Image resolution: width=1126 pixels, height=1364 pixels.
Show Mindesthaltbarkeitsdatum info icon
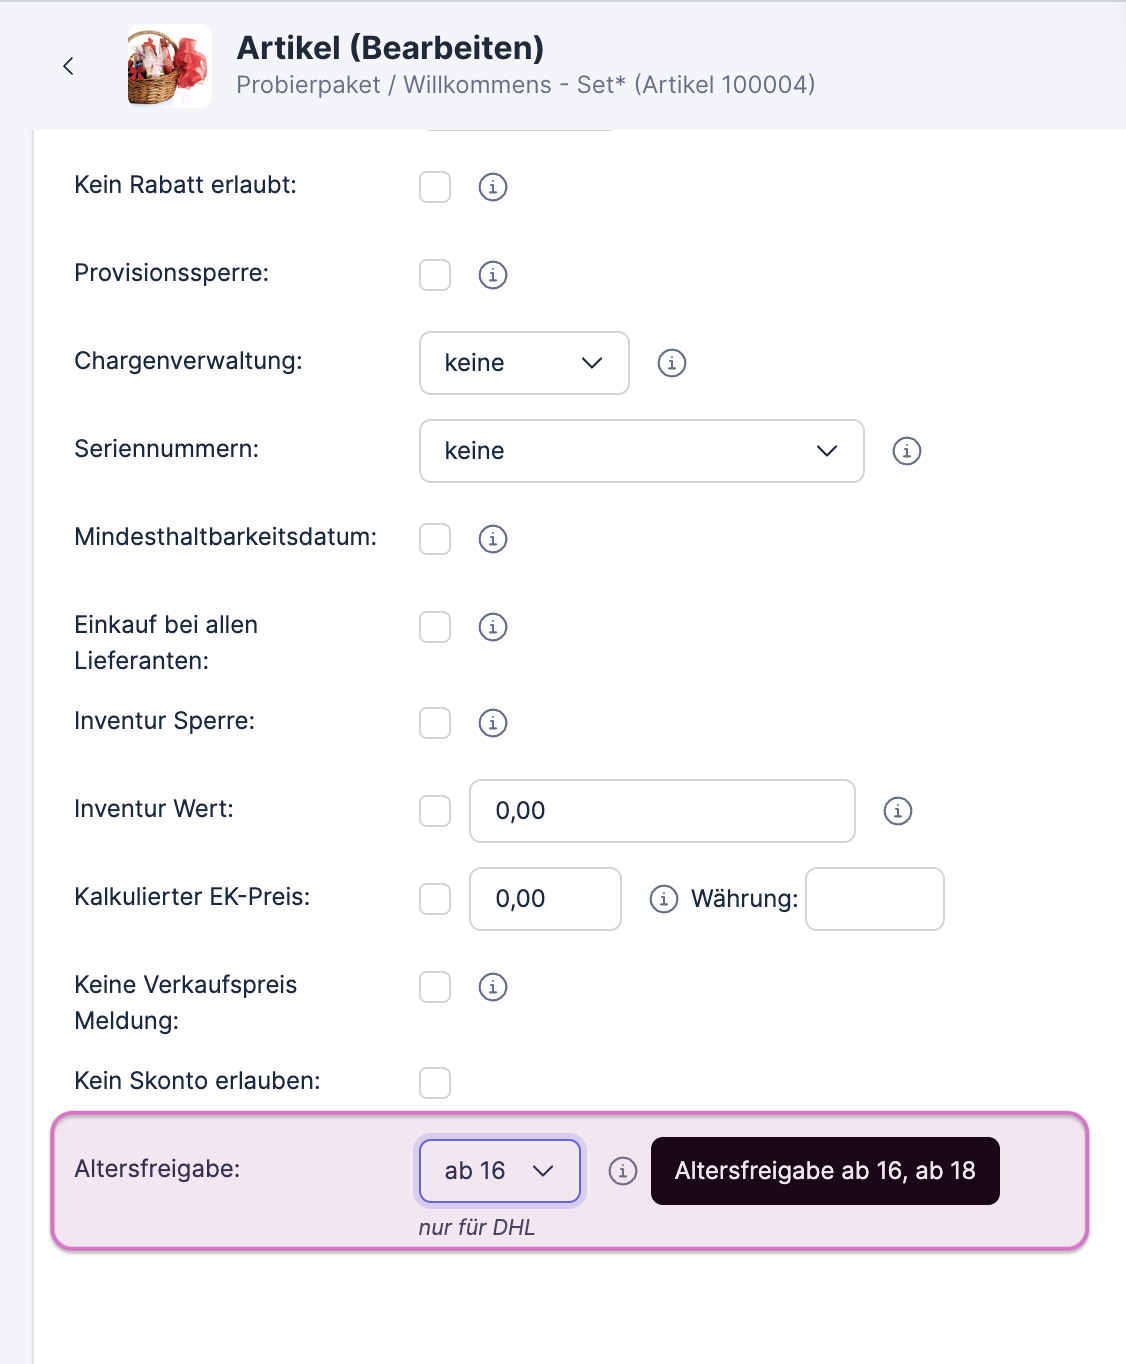pyautogui.click(x=493, y=539)
